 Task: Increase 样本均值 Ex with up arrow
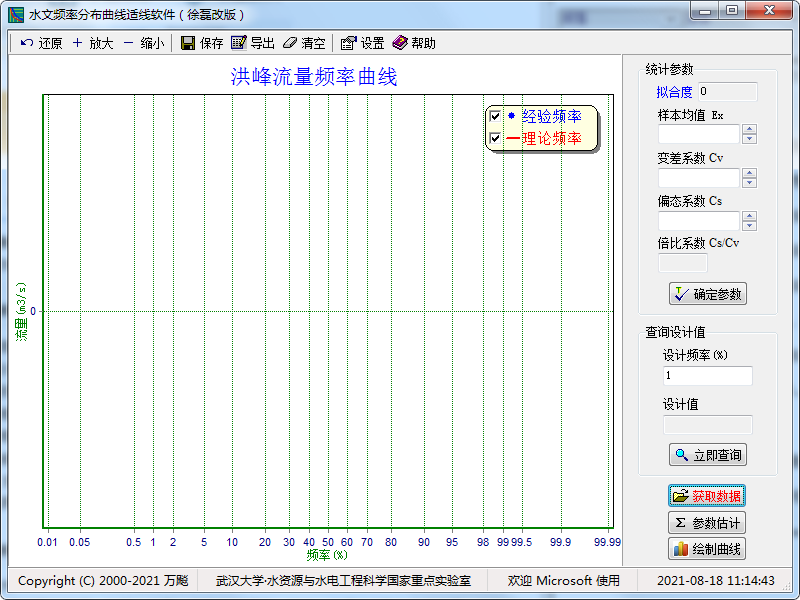pyautogui.click(x=749, y=129)
